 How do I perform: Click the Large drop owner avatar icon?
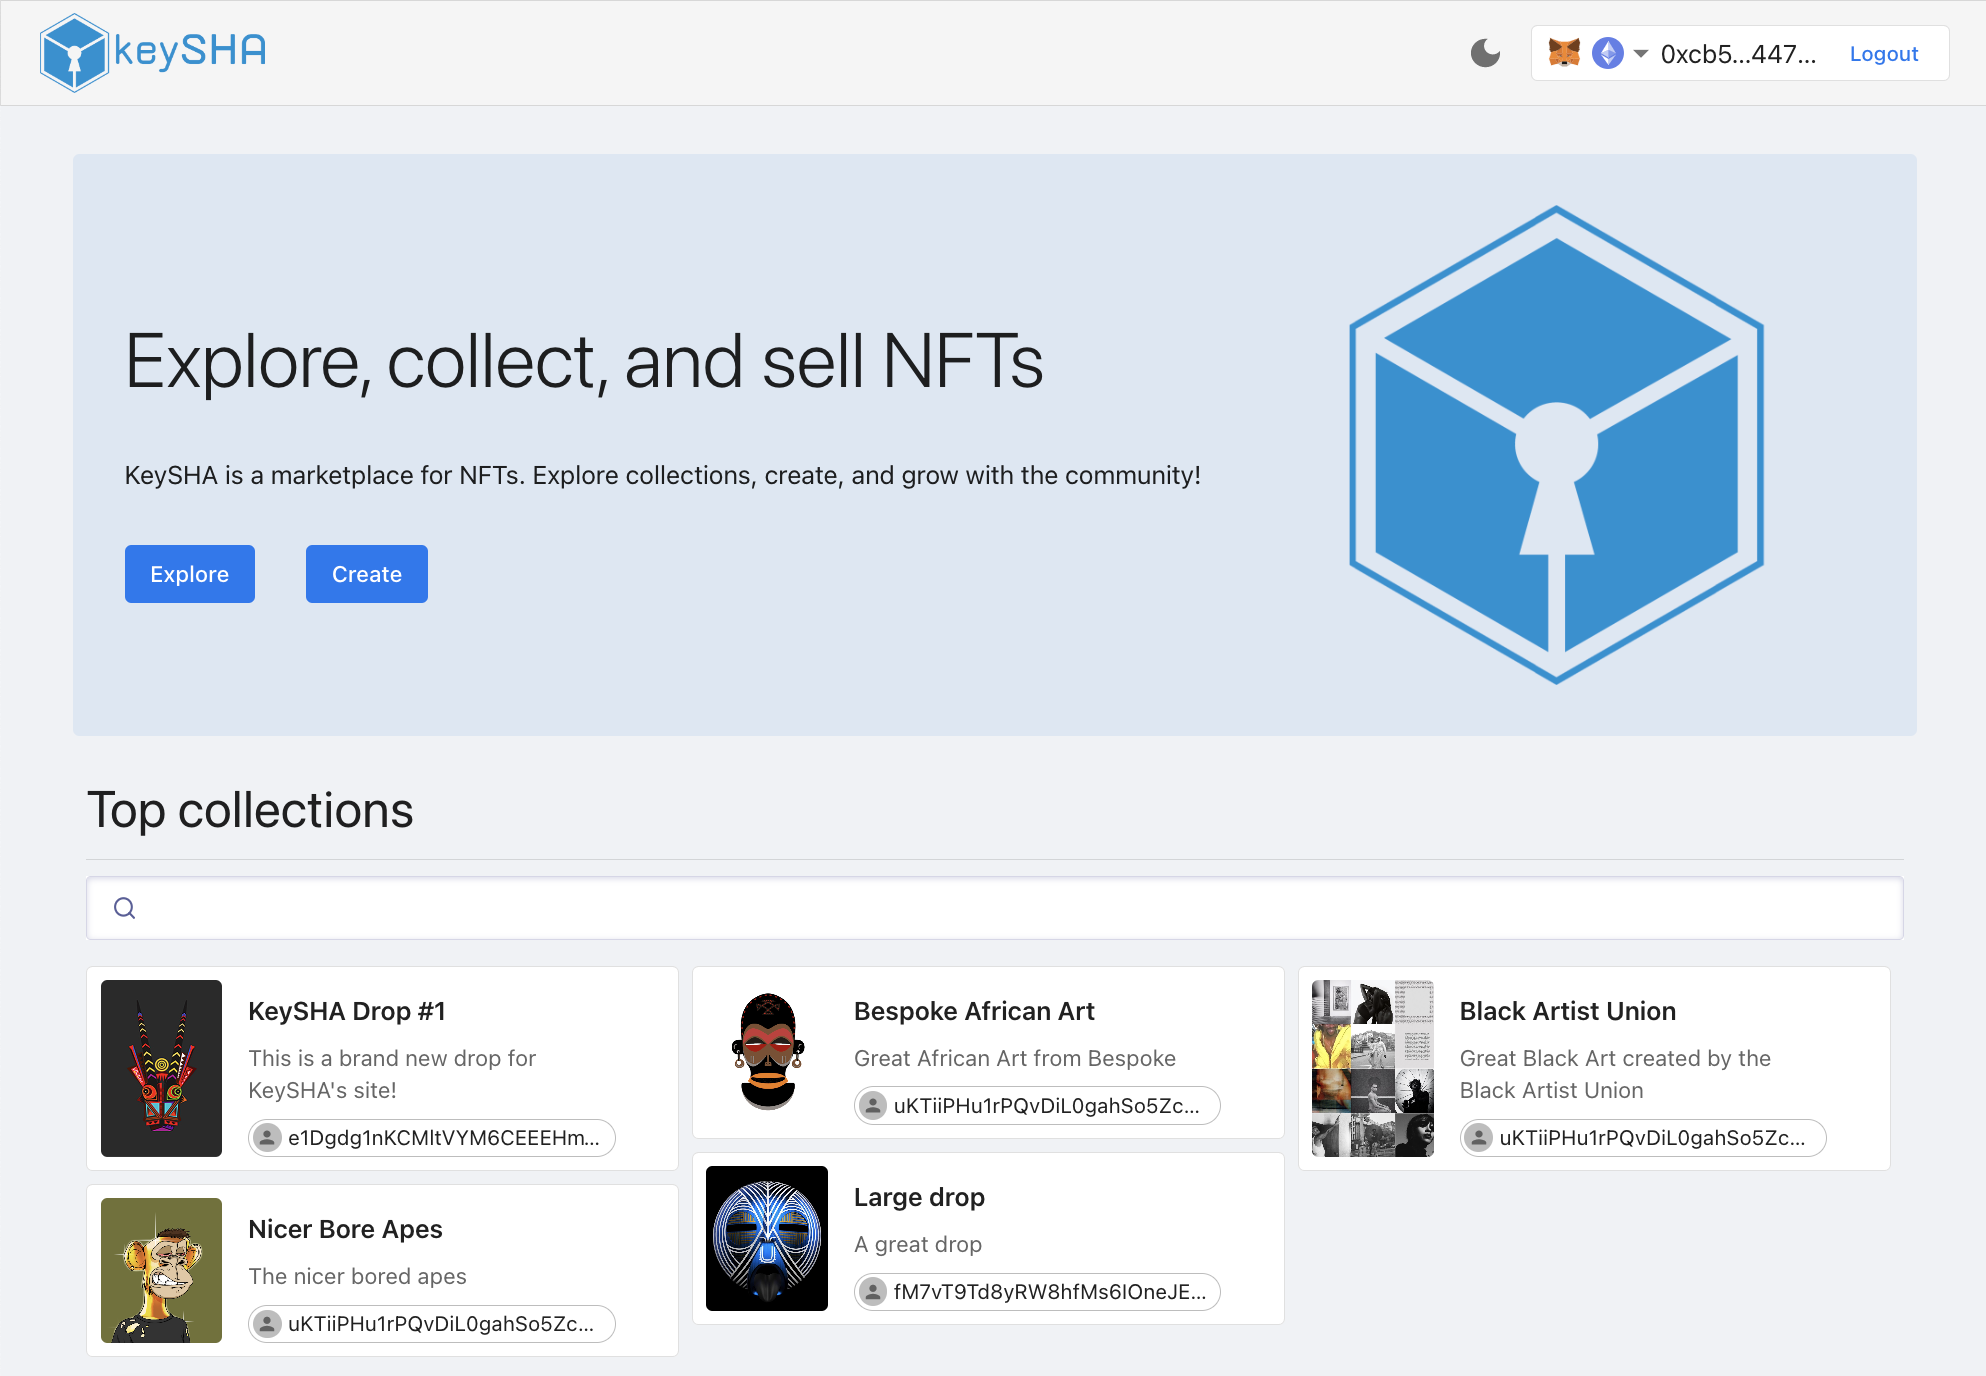click(873, 1292)
